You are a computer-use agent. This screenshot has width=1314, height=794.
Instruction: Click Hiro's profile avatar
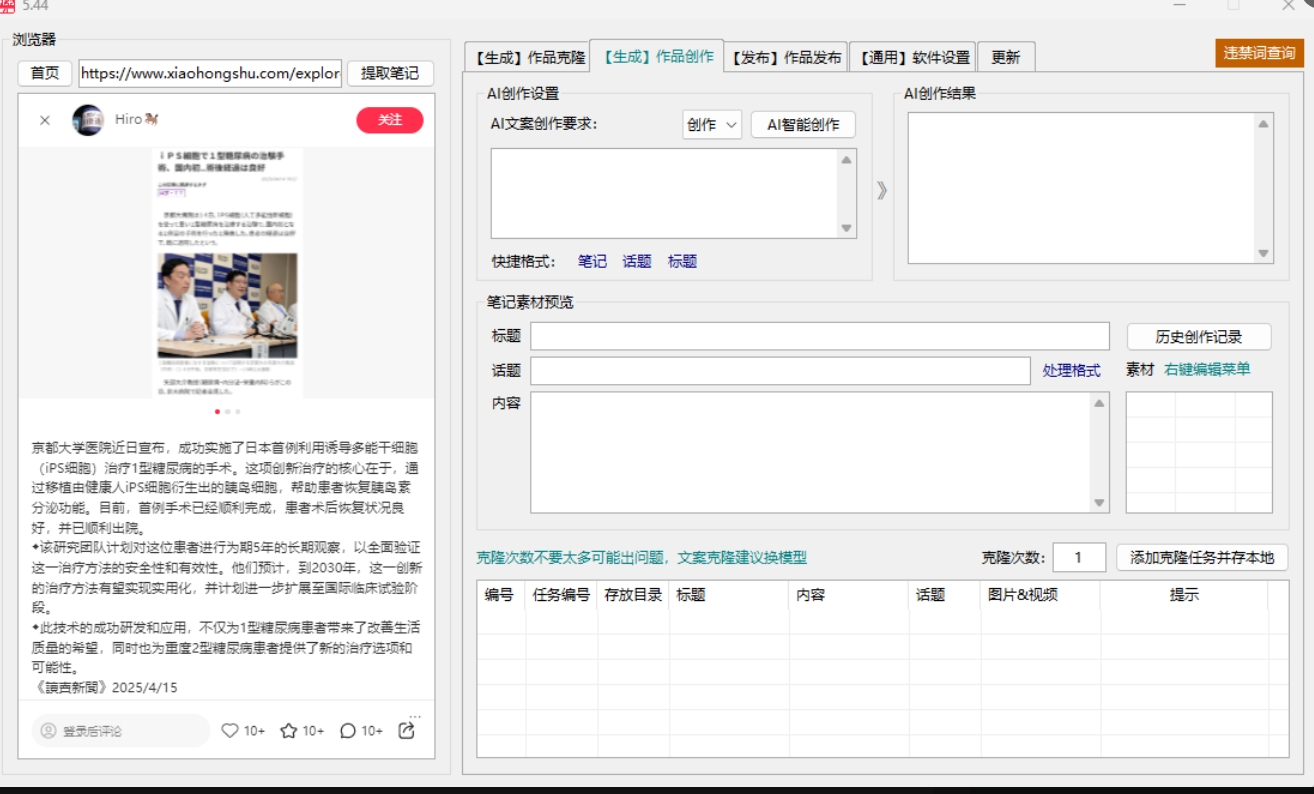tap(88, 120)
